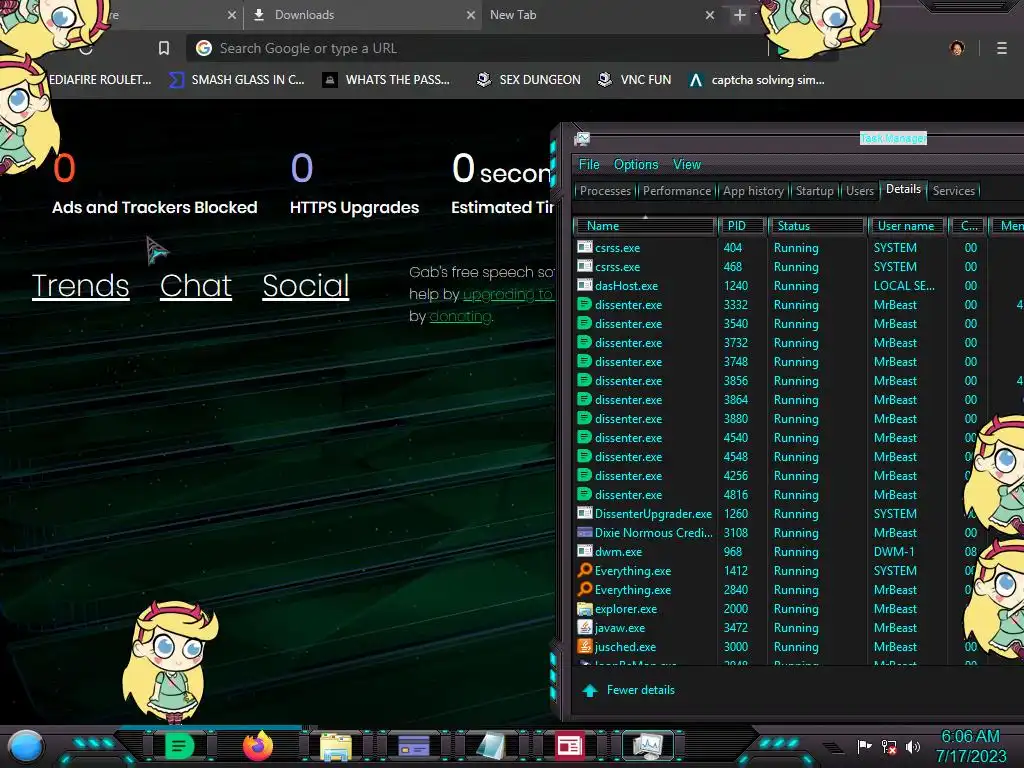Click the Task Manager title bar icon
The height and width of the screenshot is (768, 1024).
(582, 138)
